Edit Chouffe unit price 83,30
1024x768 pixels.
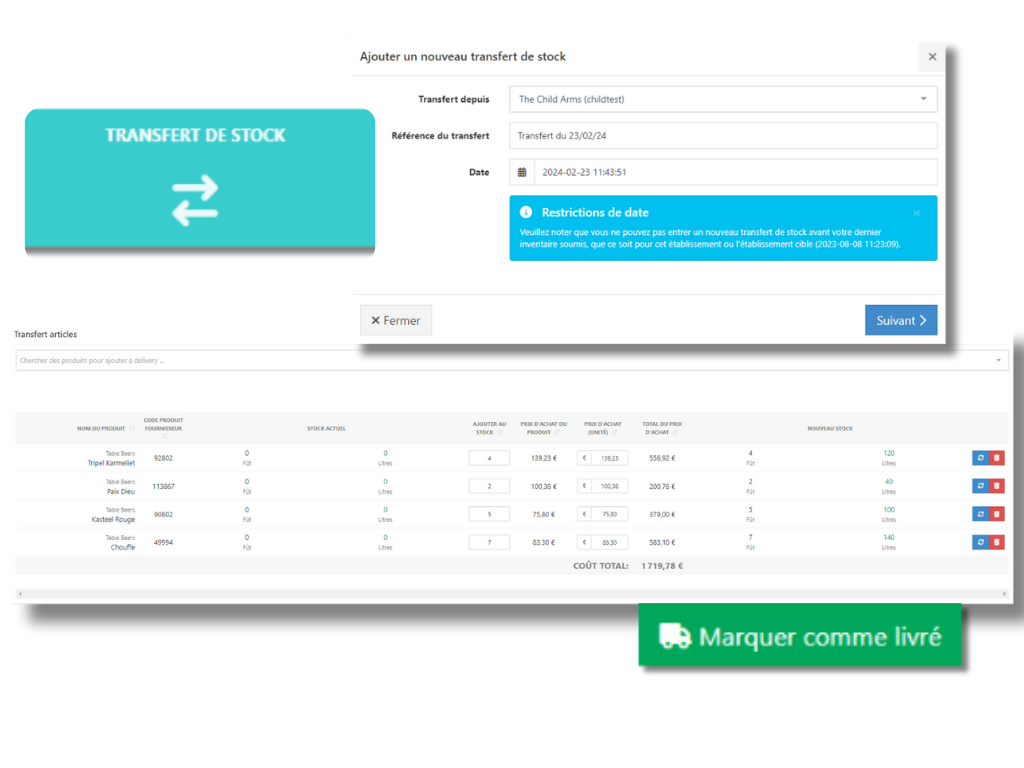(x=609, y=542)
